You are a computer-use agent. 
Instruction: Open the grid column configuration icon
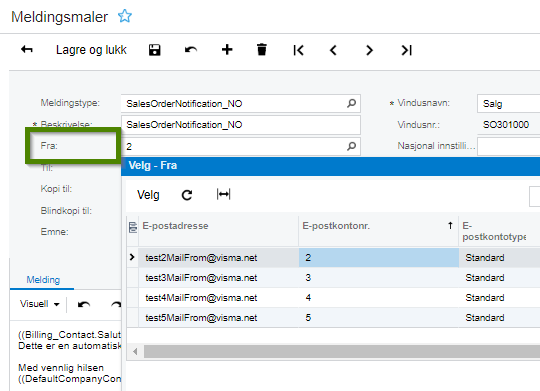[x=133, y=227]
